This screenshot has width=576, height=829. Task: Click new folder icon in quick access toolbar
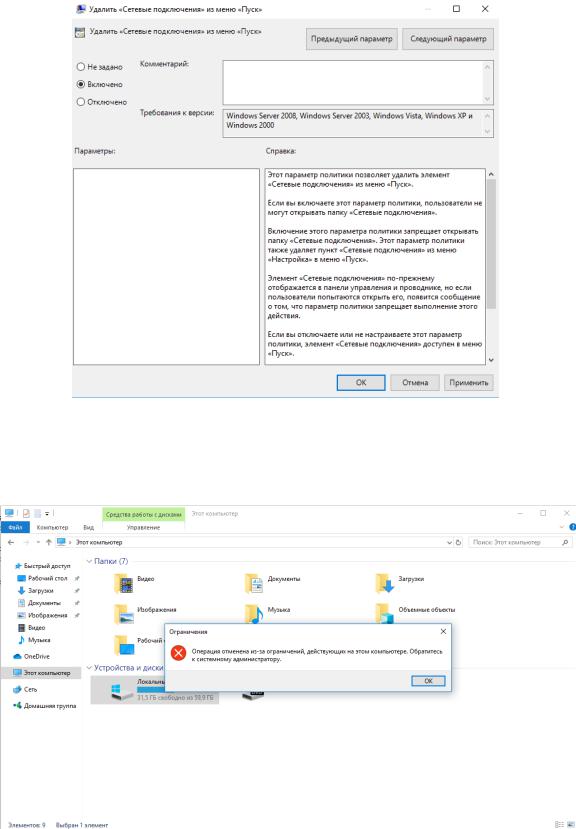click(38, 513)
